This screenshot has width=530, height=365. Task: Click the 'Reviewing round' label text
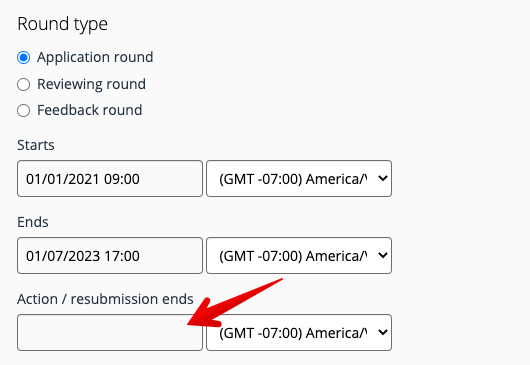pos(91,84)
